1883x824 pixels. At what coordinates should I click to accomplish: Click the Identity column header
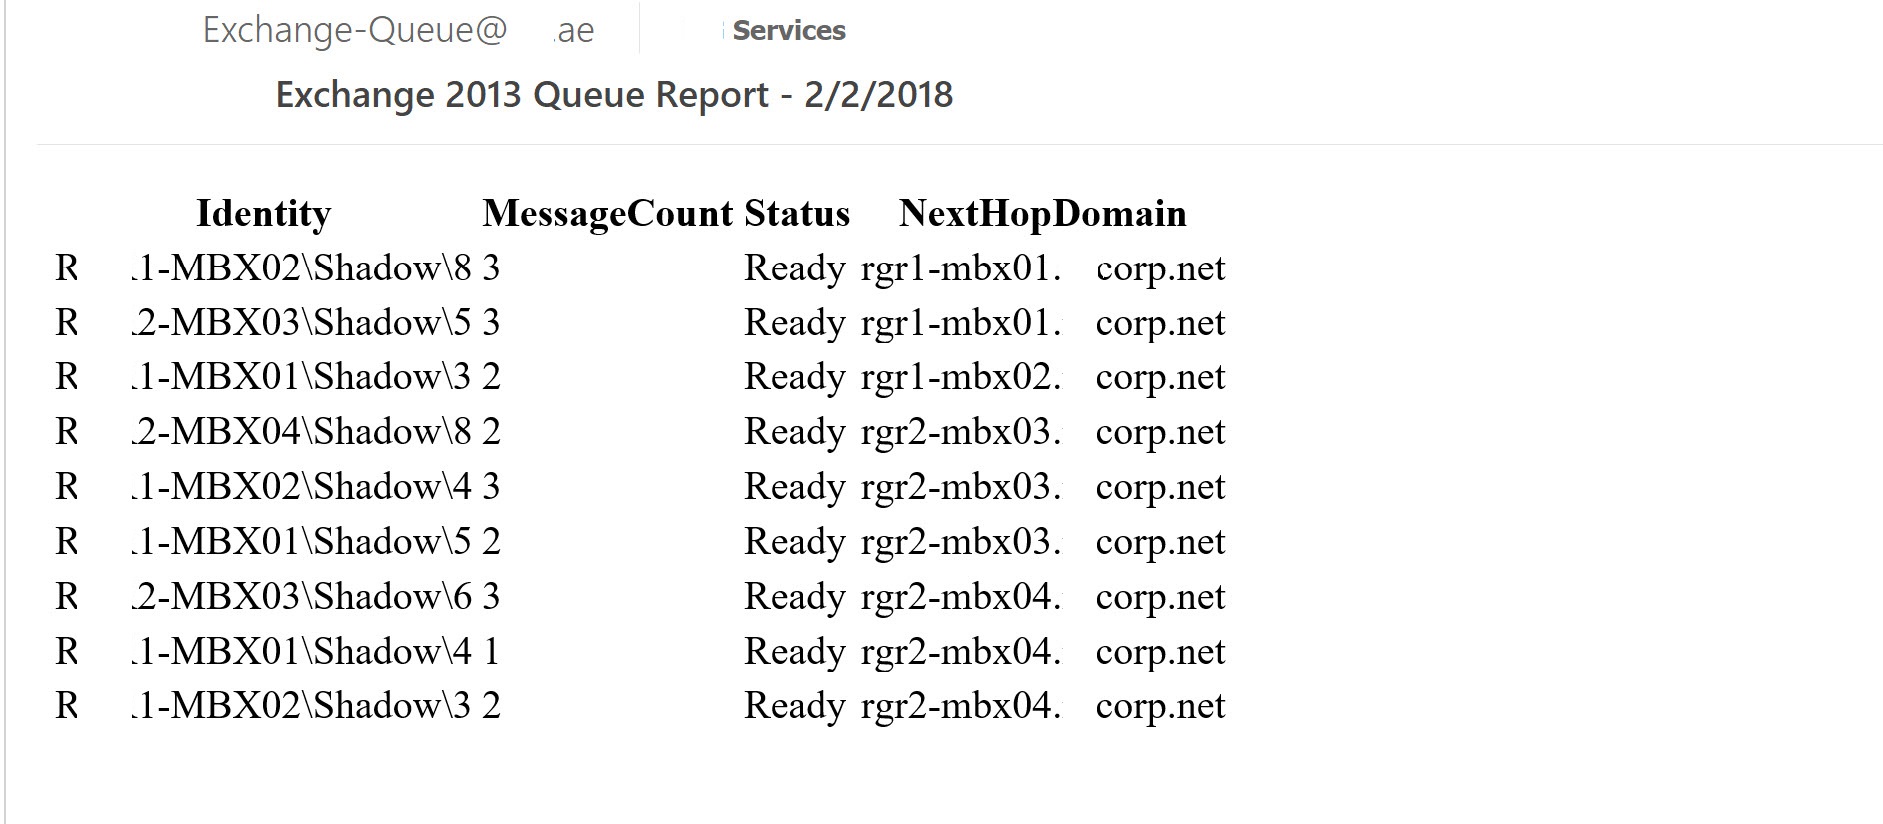263,213
